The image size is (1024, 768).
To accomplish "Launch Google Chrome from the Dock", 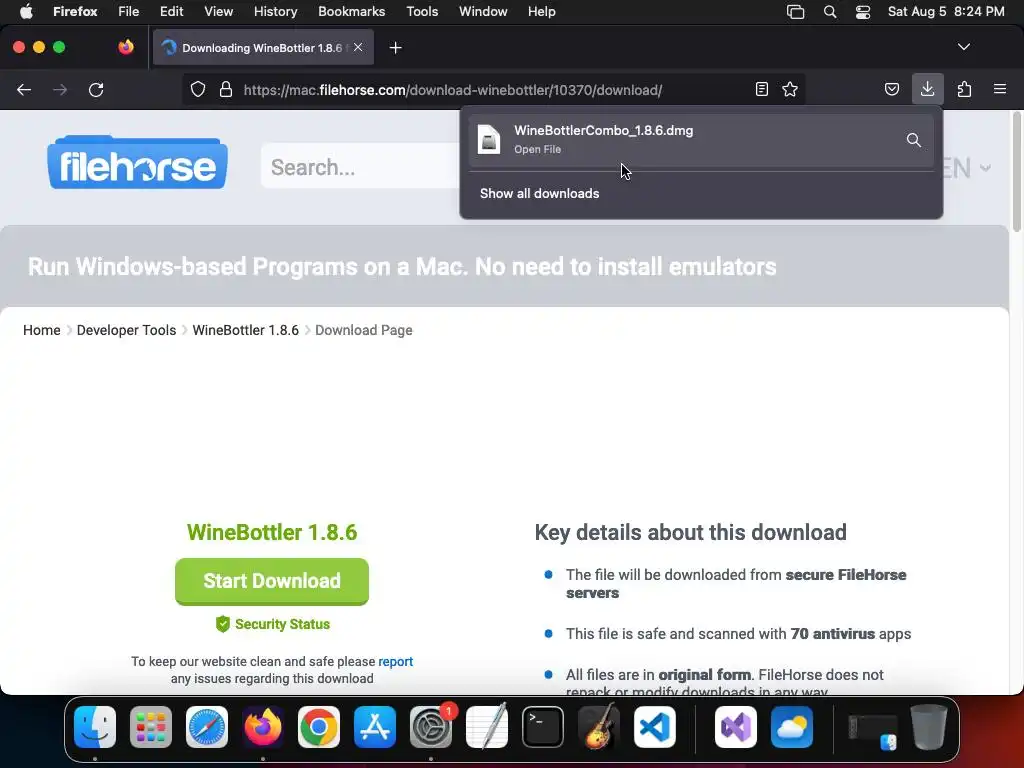I will click(x=319, y=726).
